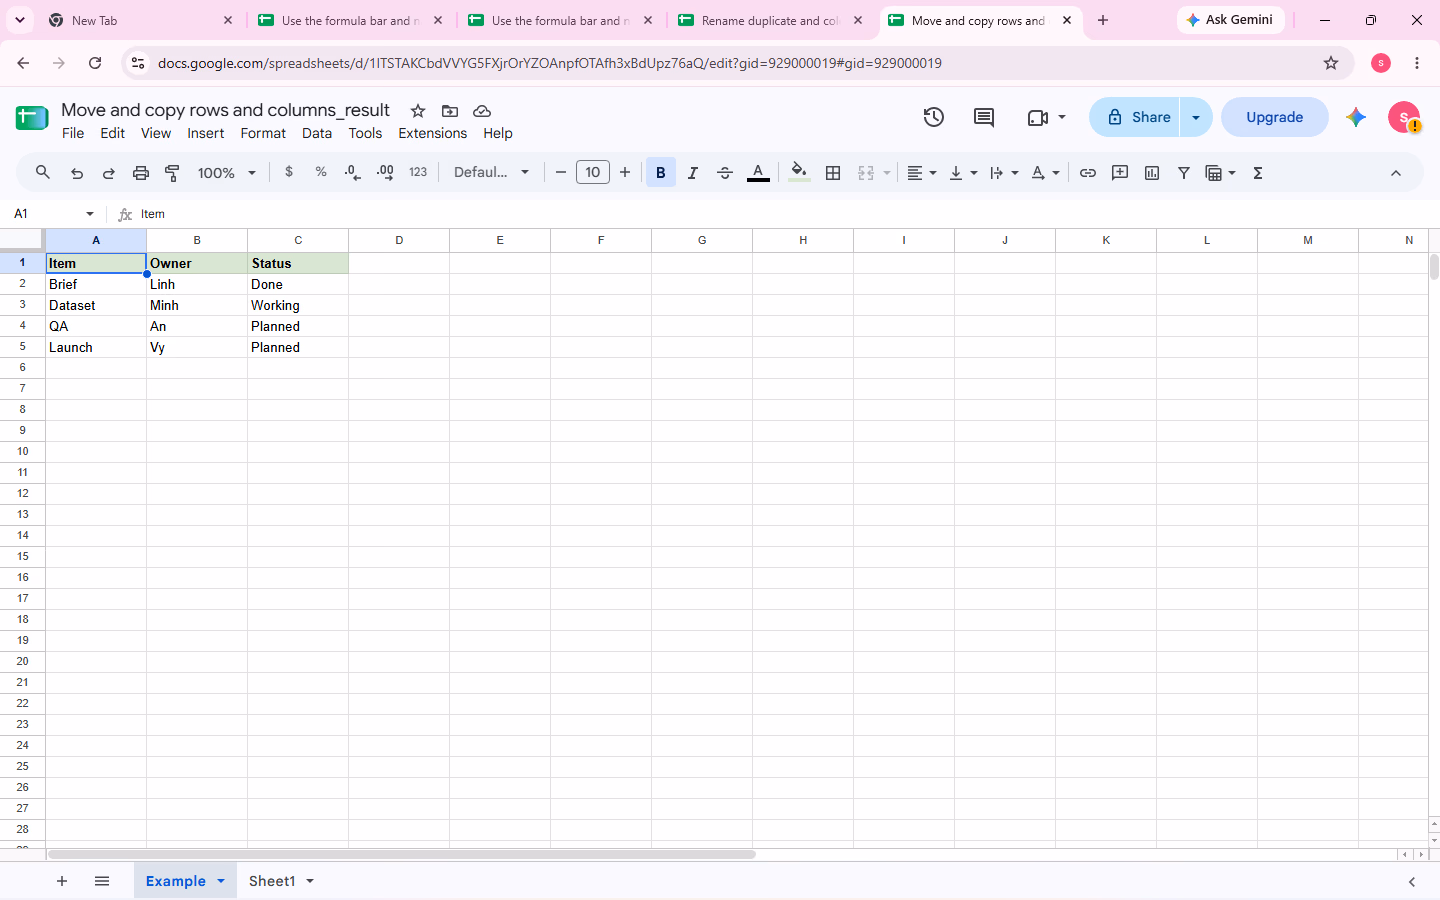Switch to the Sheet1 tab
Image resolution: width=1440 pixels, height=900 pixels.
coord(272,881)
